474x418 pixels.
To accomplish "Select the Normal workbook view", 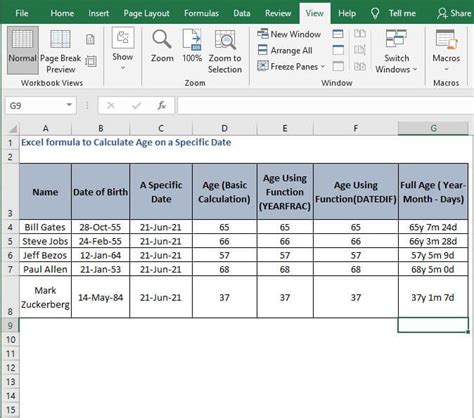I will 22,50.
